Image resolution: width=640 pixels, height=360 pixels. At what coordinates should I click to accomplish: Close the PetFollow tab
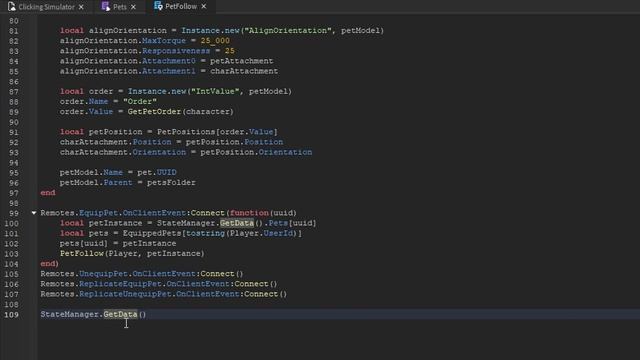coord(204,7)
